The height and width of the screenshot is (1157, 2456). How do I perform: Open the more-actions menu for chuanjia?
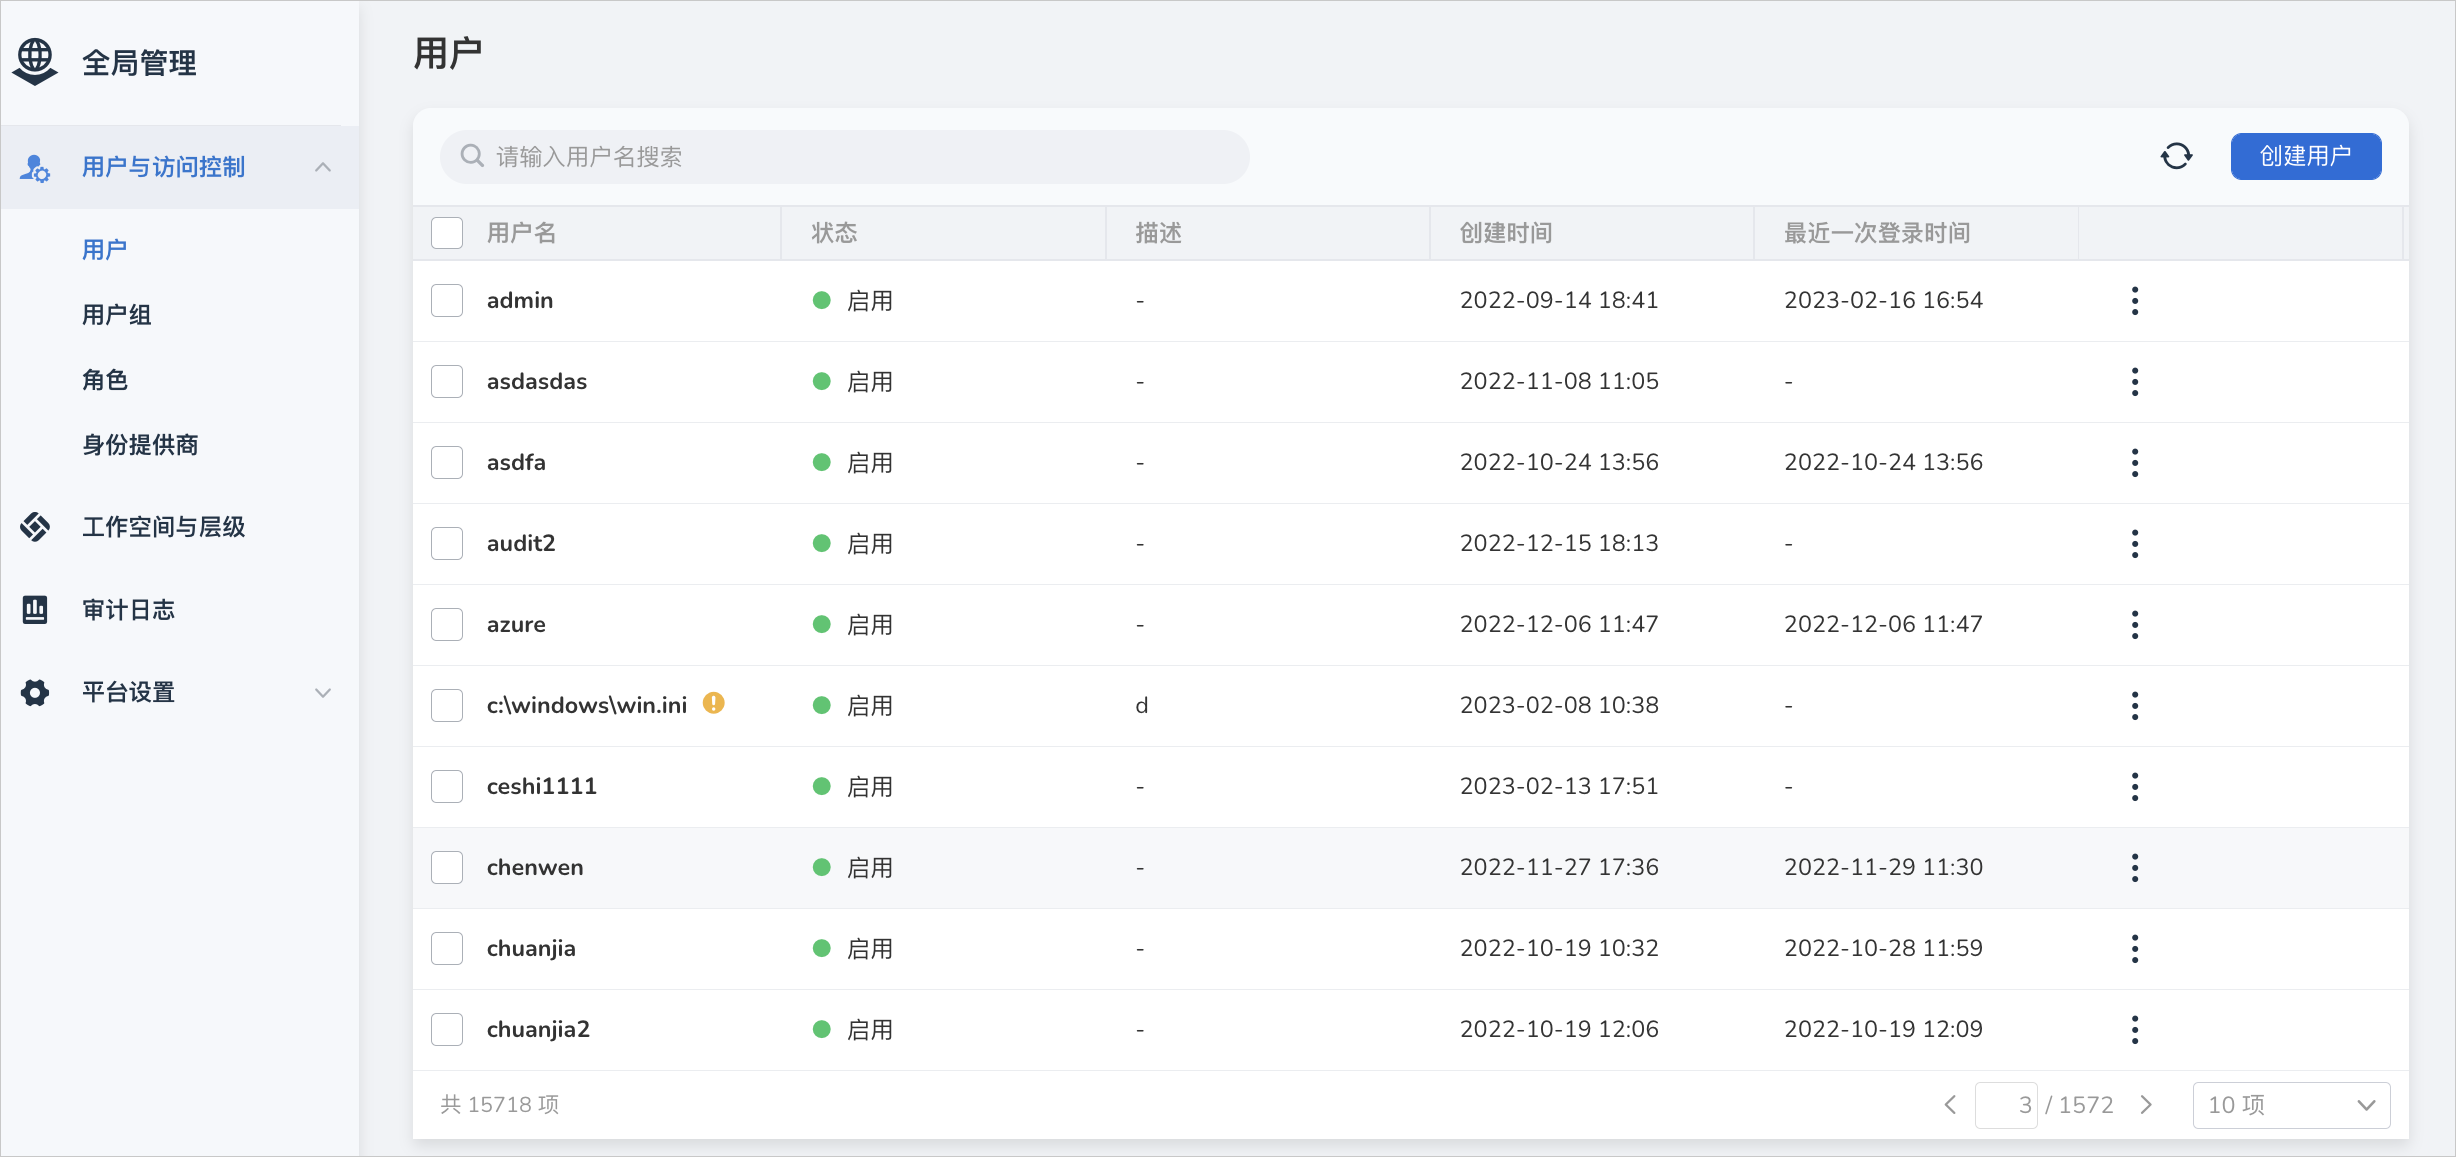(x=2135, y=949)
